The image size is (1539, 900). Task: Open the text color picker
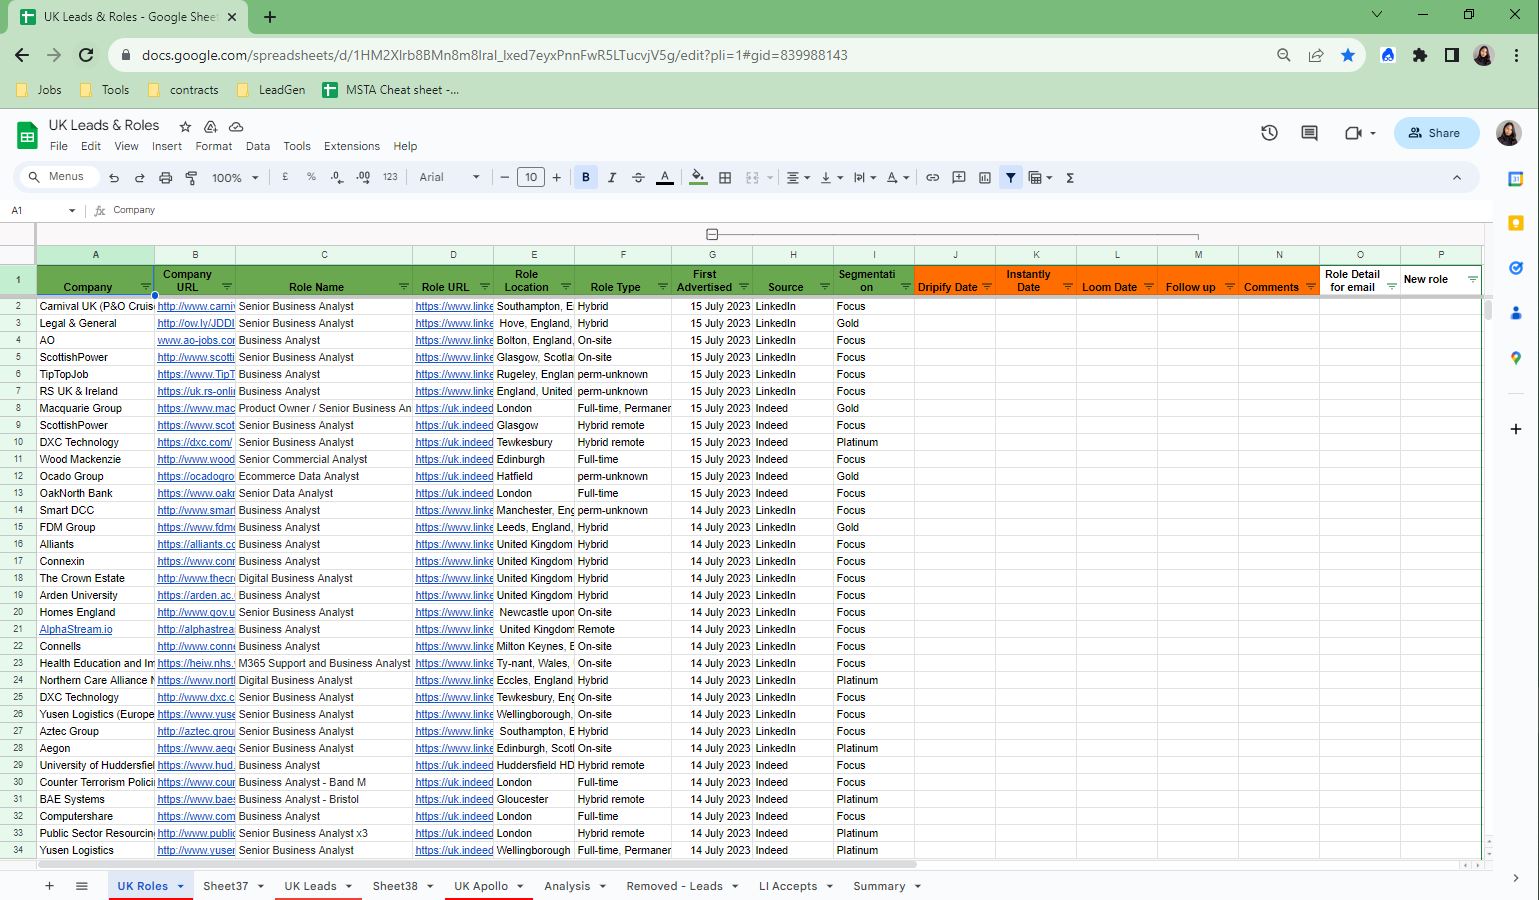[x=665, y=178]
